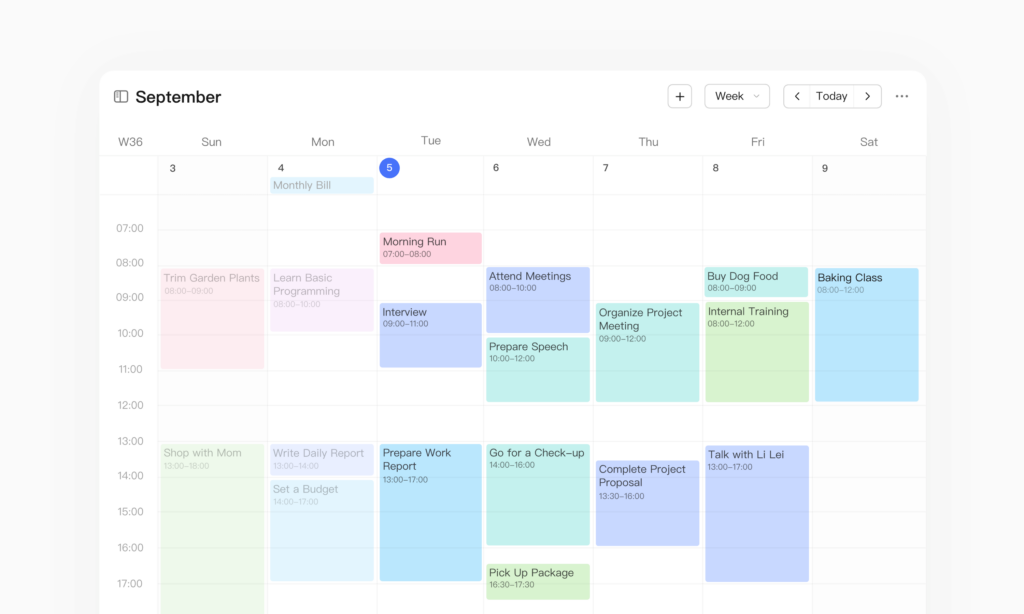Screen dimensions: 1024x614
Task: Jump to Today
Action: pyautogui.click(x=831, y=96)
